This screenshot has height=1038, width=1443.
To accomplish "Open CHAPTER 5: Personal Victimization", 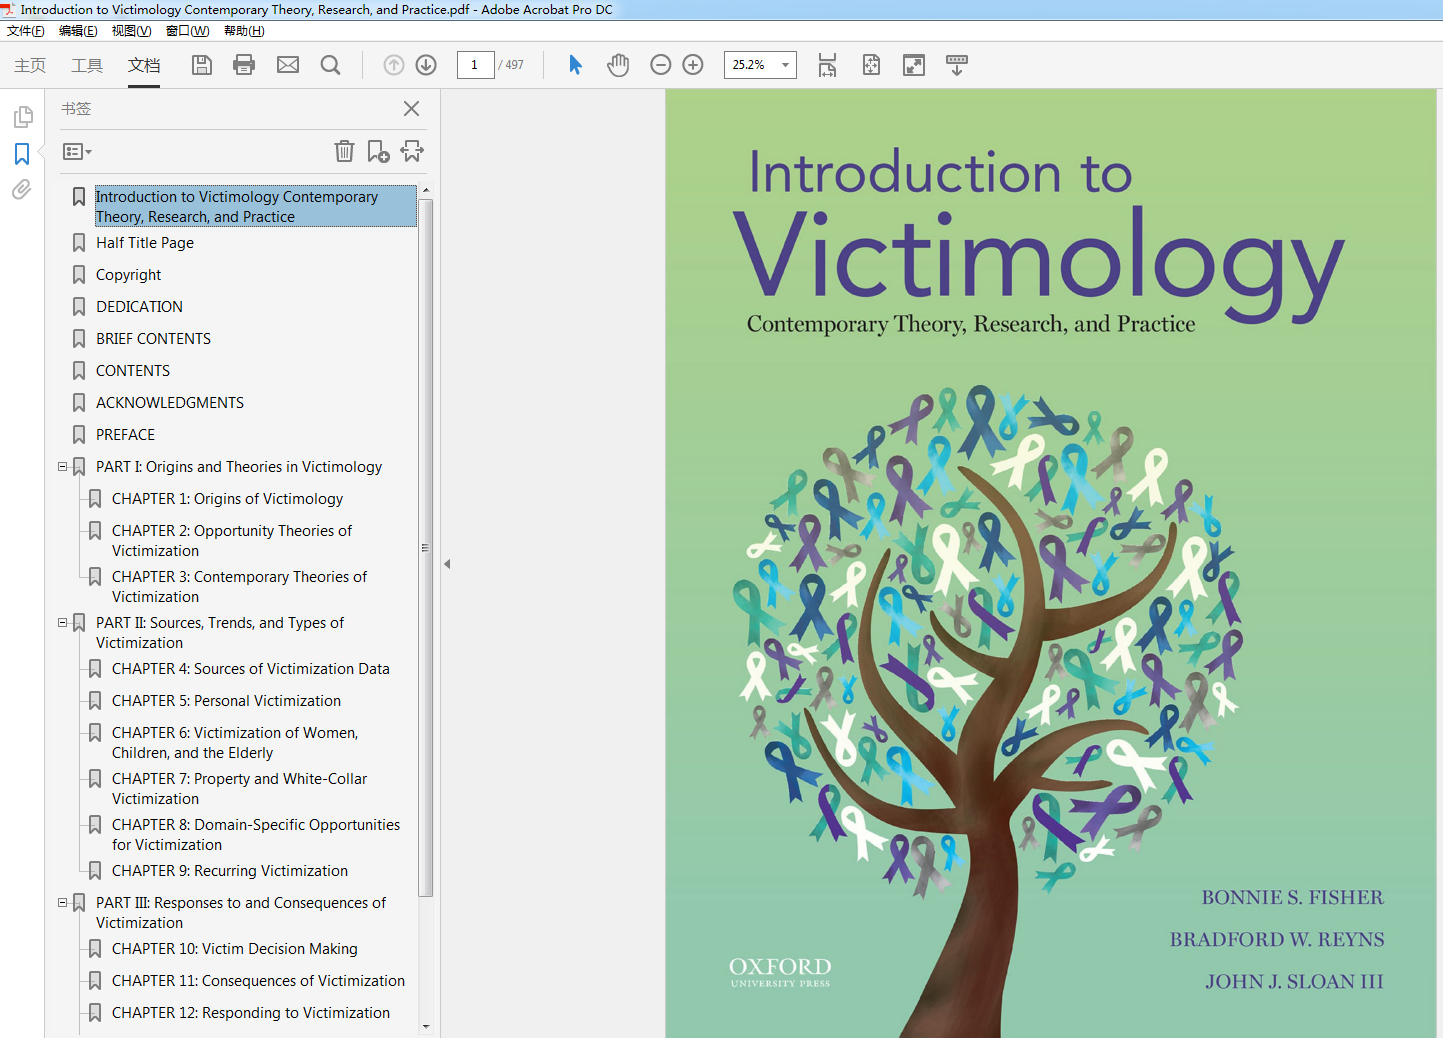I will tap(226, 701).
